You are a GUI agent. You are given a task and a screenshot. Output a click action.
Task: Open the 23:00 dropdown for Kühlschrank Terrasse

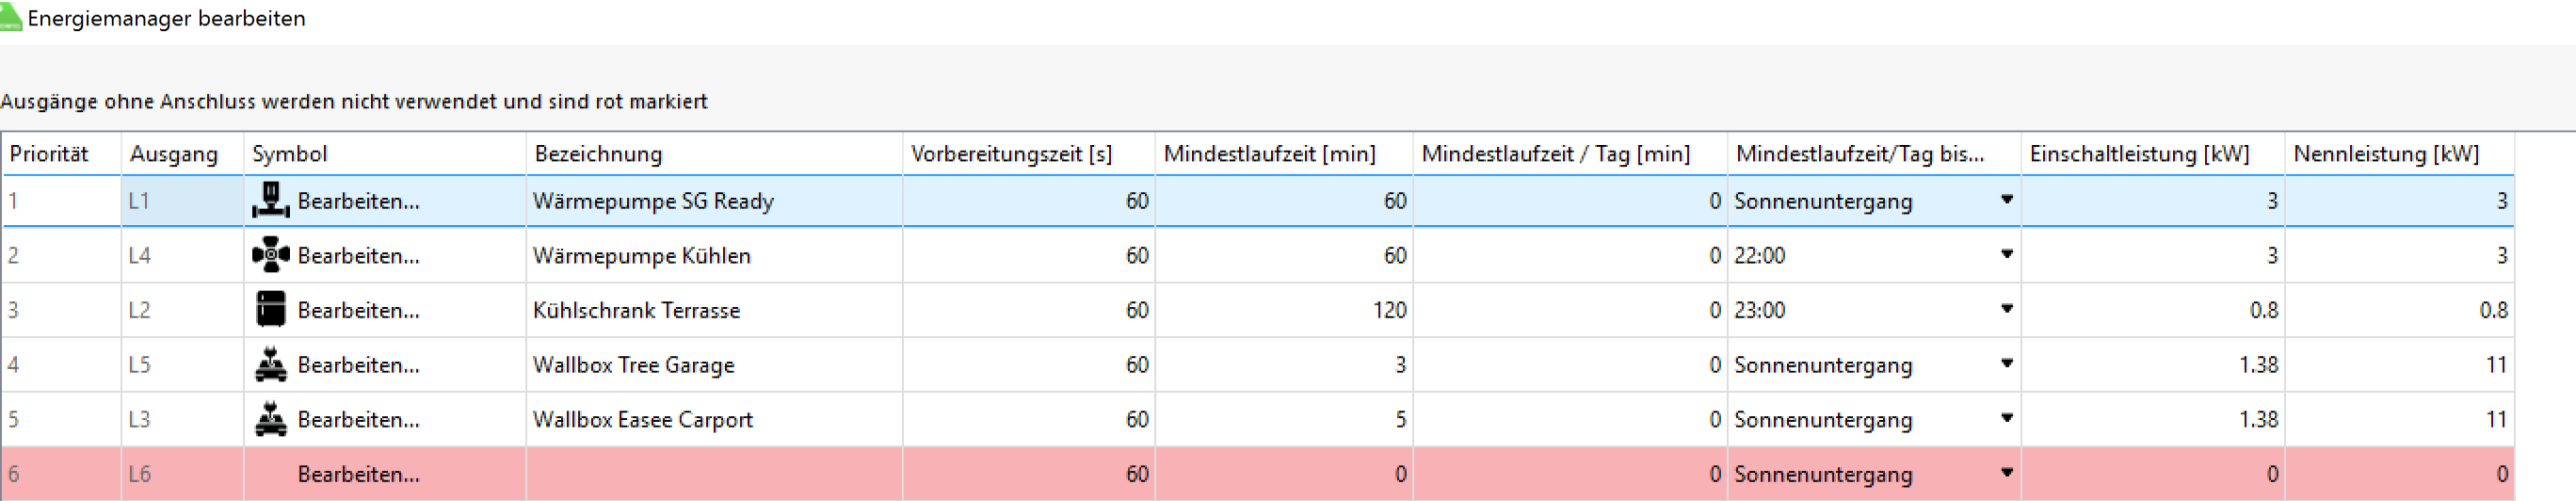click(2006, 309)
